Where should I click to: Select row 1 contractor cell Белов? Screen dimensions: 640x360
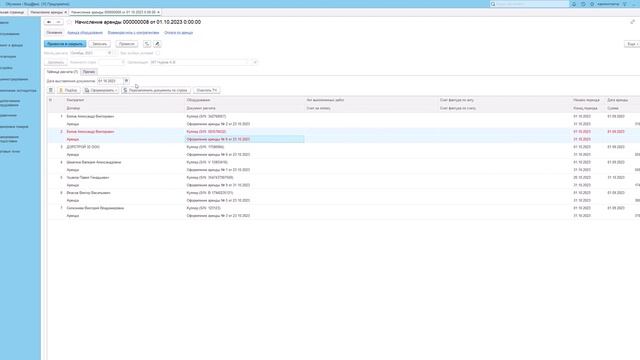pos(90,116)
